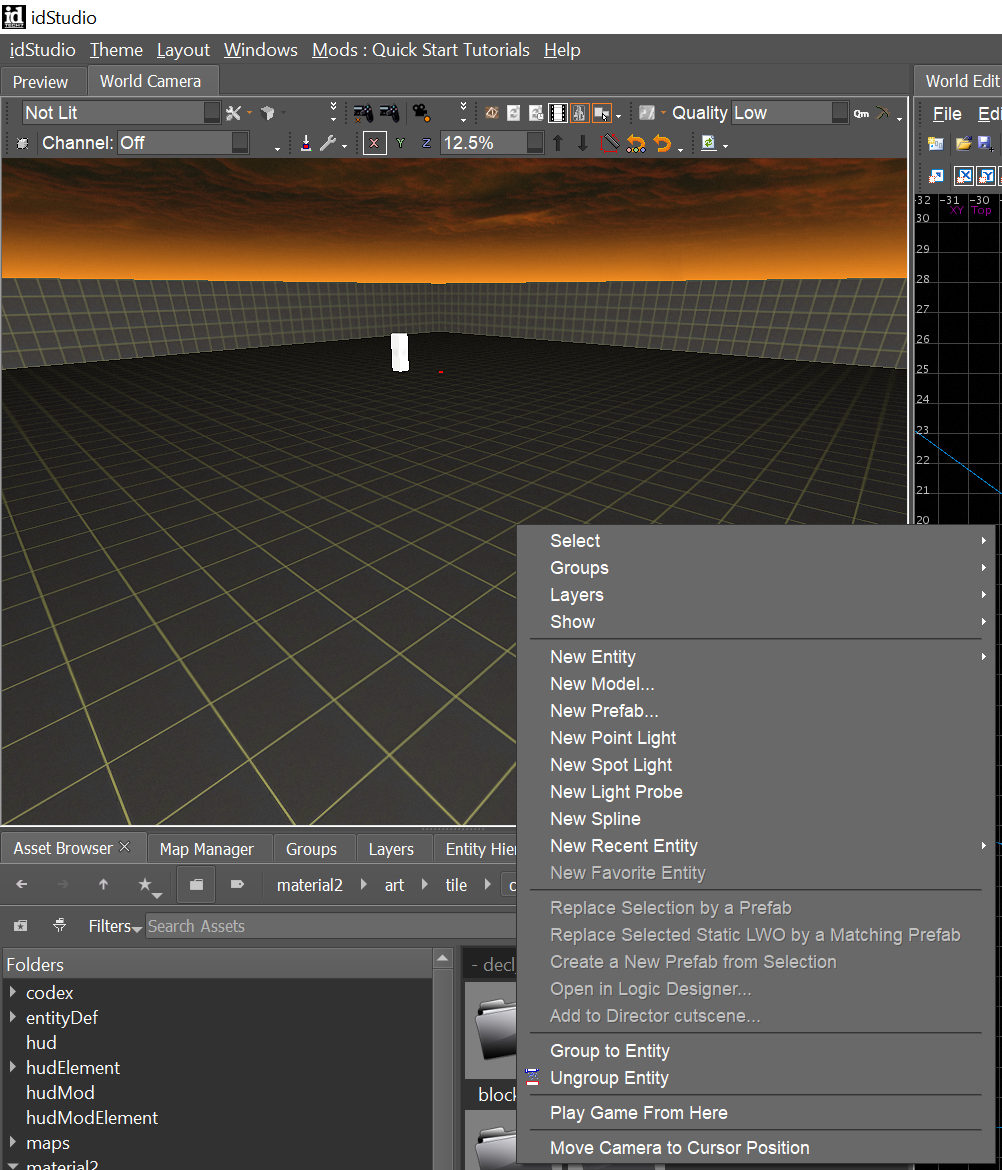Image resolution: width=1002 pixels, height=1170 pixels.
Task: Click the wrench tool icon
Action: (328, 143)
